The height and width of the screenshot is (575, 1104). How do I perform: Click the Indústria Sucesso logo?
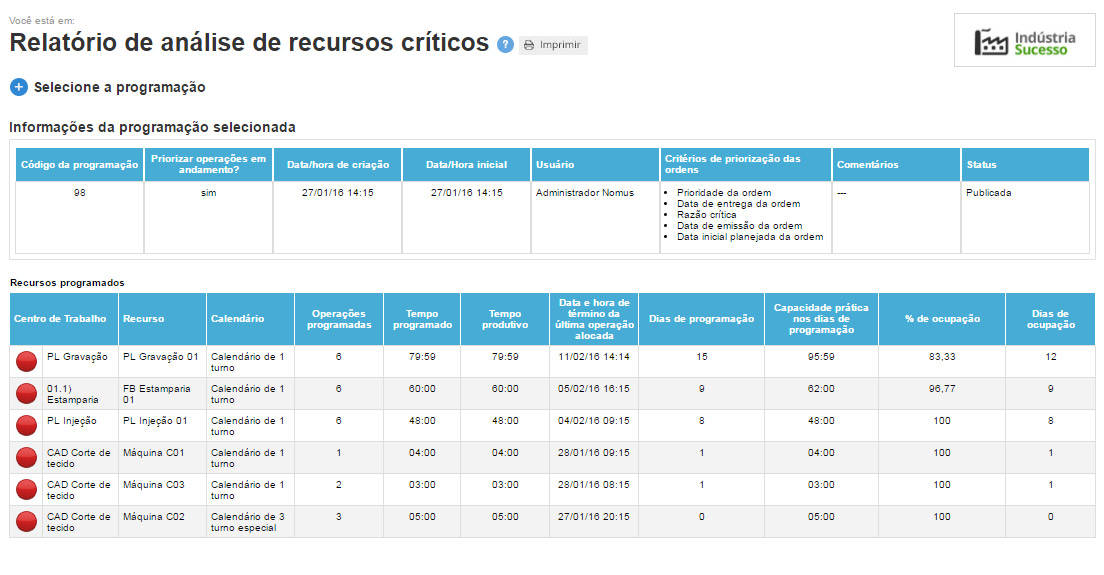[x=1025, y=41]
